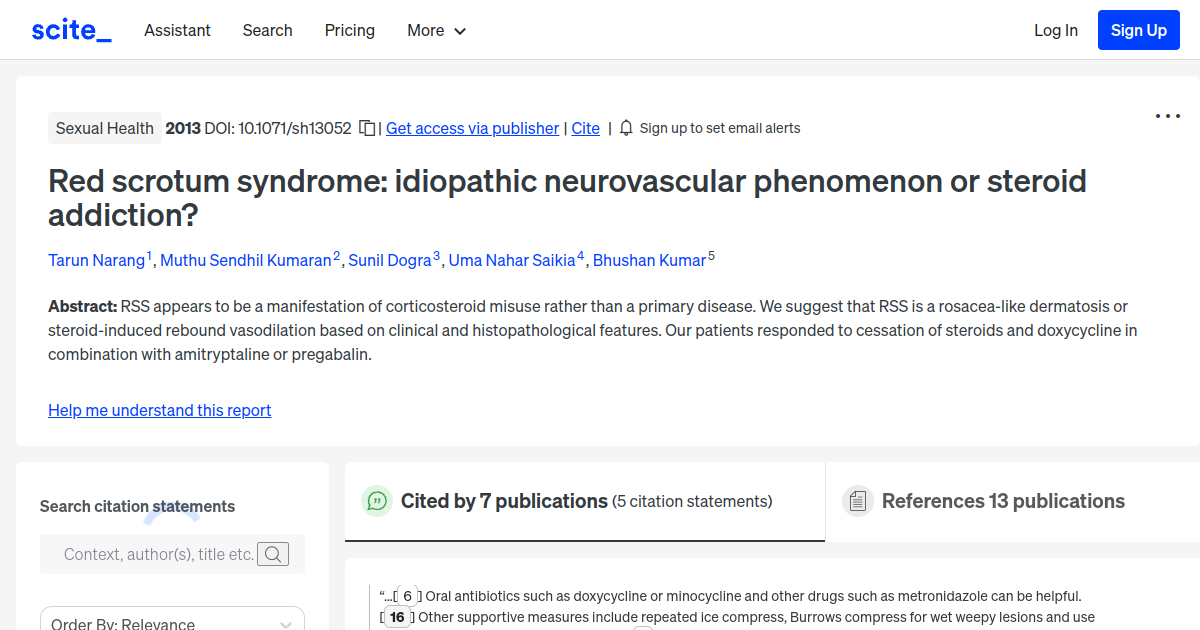Open the three-dot options menu
This screenshot has width=1200, height=630.
tap(1167, 116)
